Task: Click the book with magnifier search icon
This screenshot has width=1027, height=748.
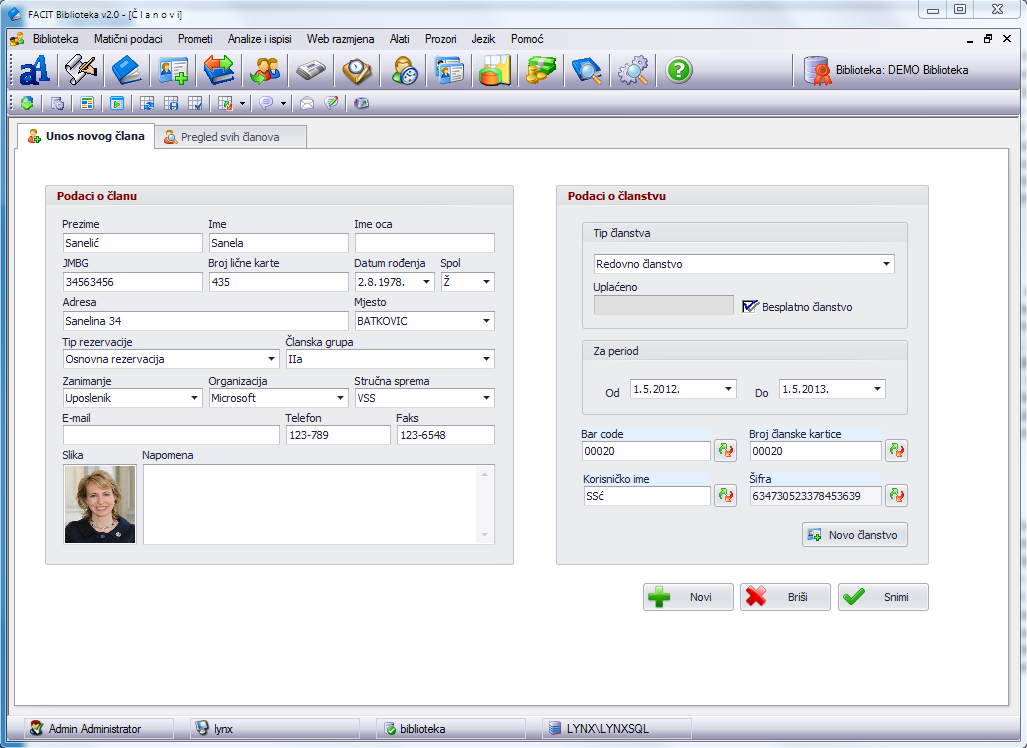Action: [x=586, y=70]
